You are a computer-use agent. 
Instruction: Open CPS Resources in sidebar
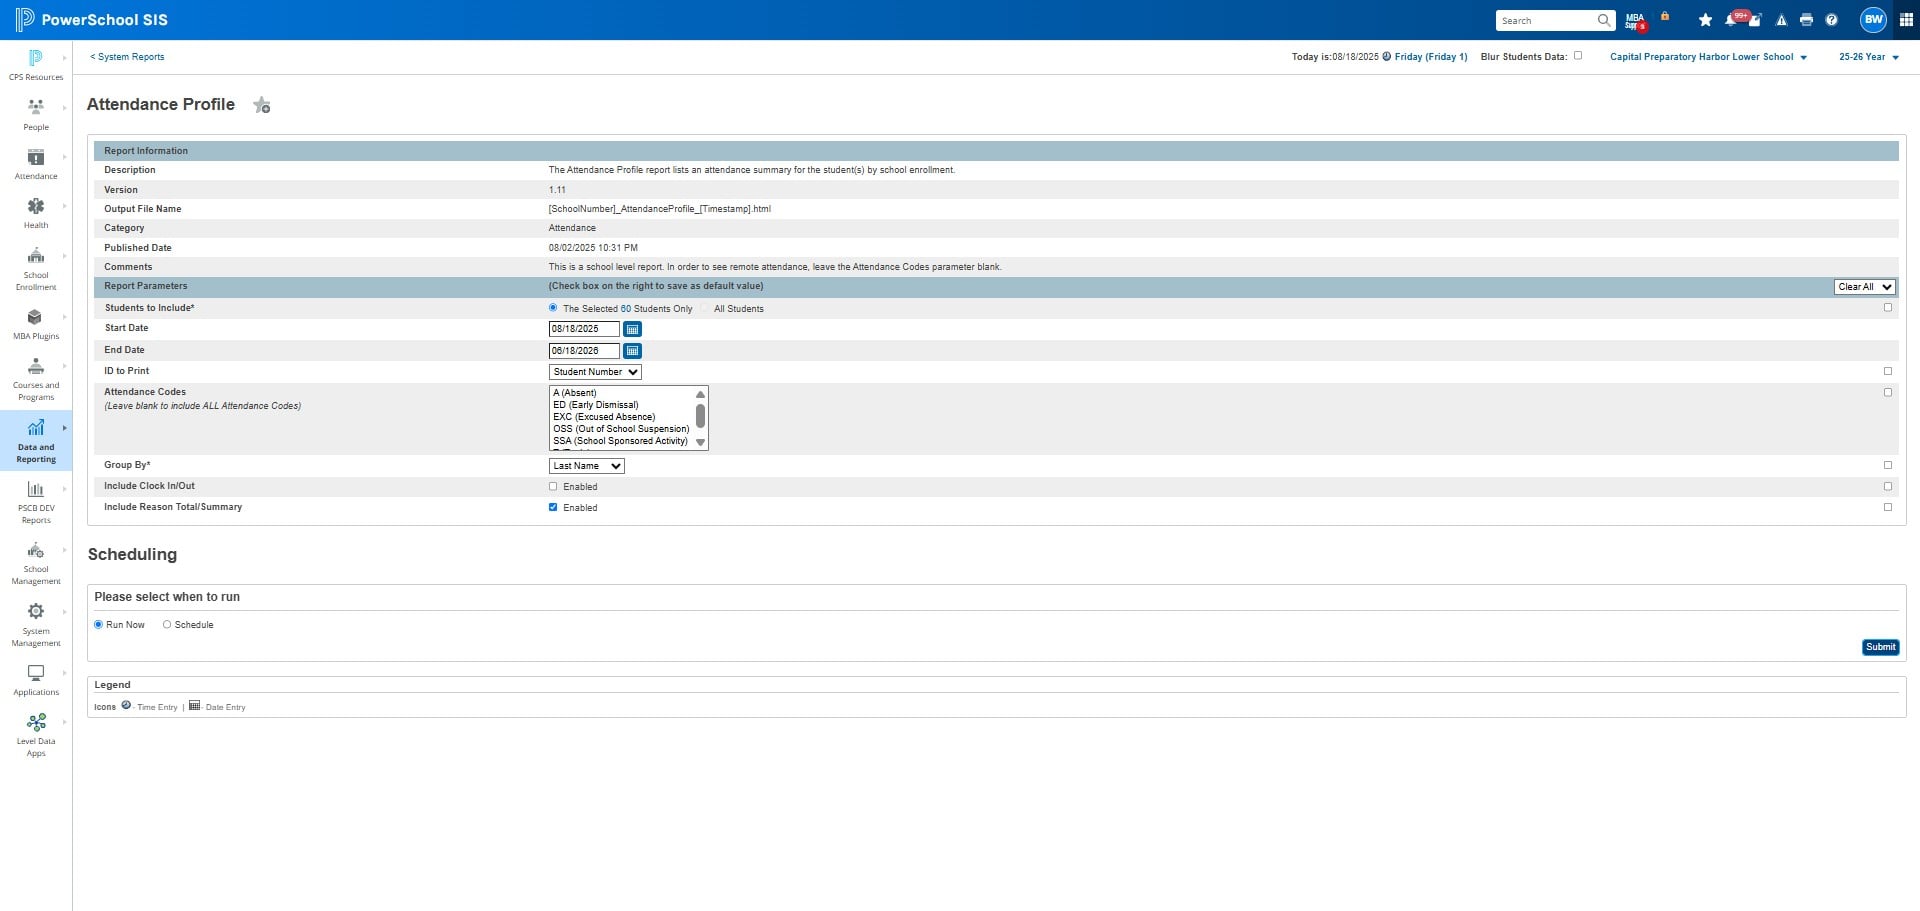click(x=36, y=65)
